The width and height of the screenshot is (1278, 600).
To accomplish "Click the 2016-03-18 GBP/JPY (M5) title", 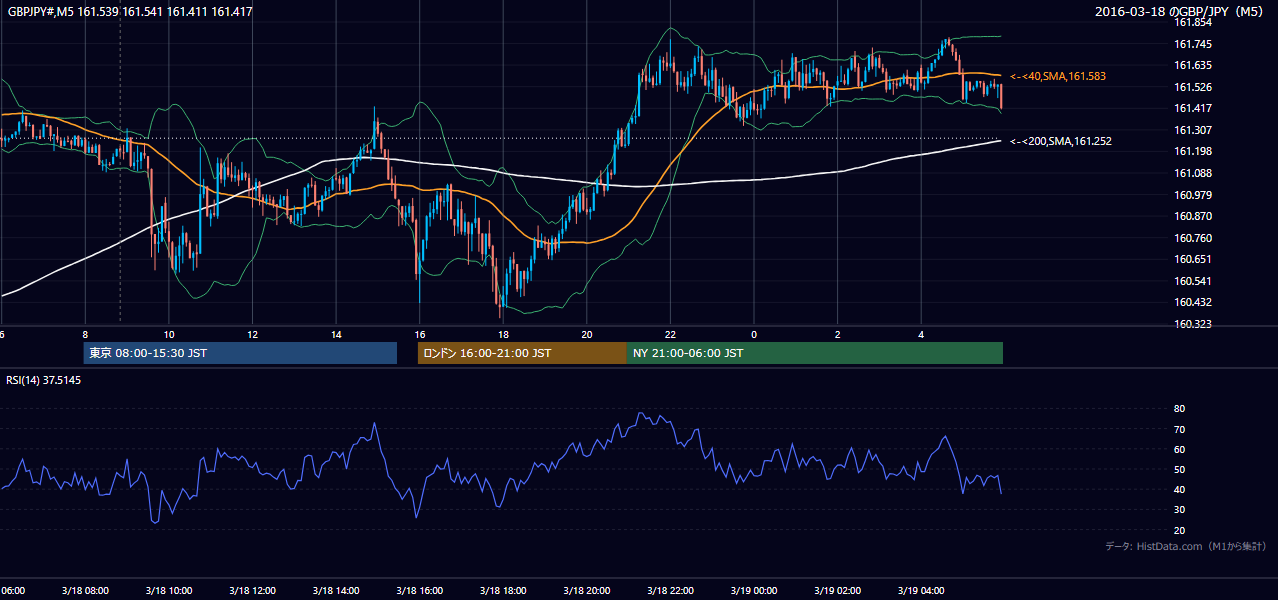I will tap(1179, 12).
